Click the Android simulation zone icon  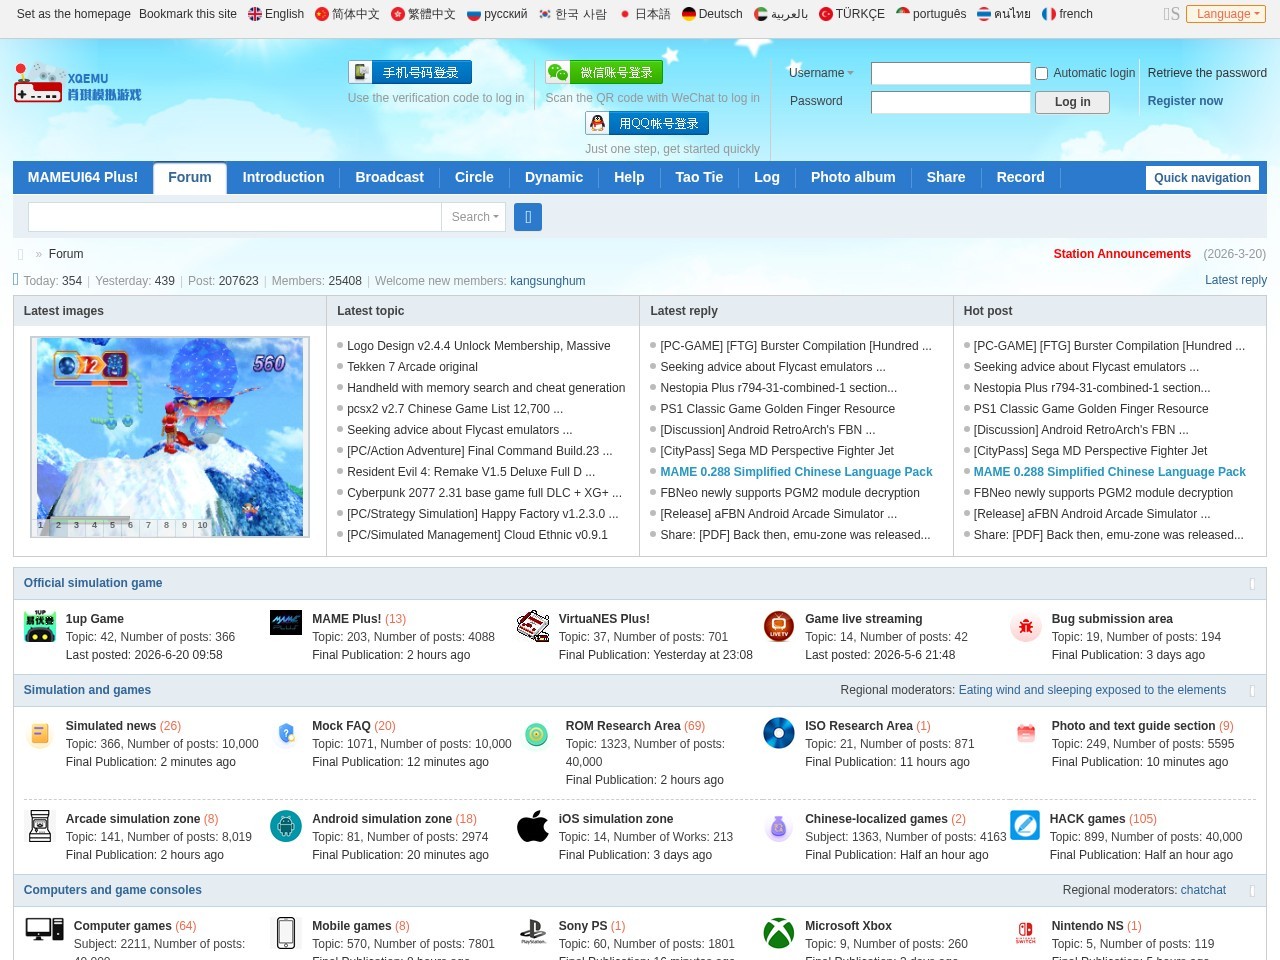point(286,826)
